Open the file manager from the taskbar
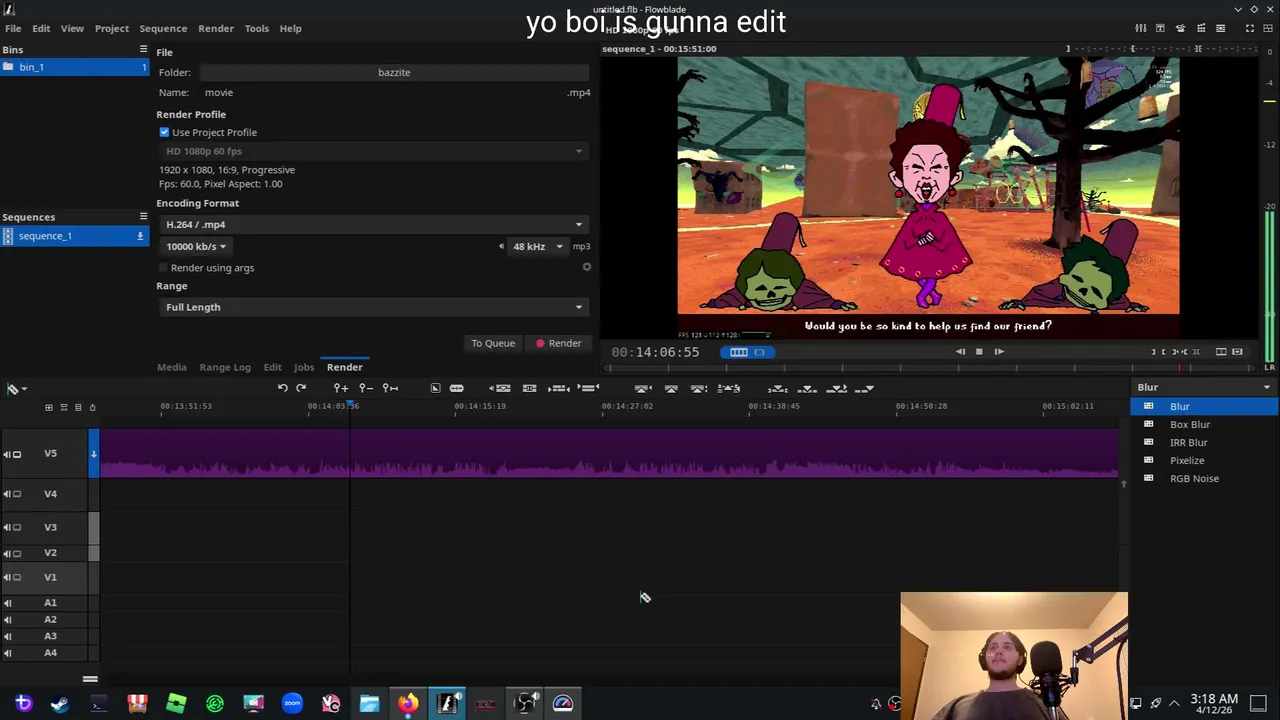This screenshot has height=720, width=1280. [369, 704]
